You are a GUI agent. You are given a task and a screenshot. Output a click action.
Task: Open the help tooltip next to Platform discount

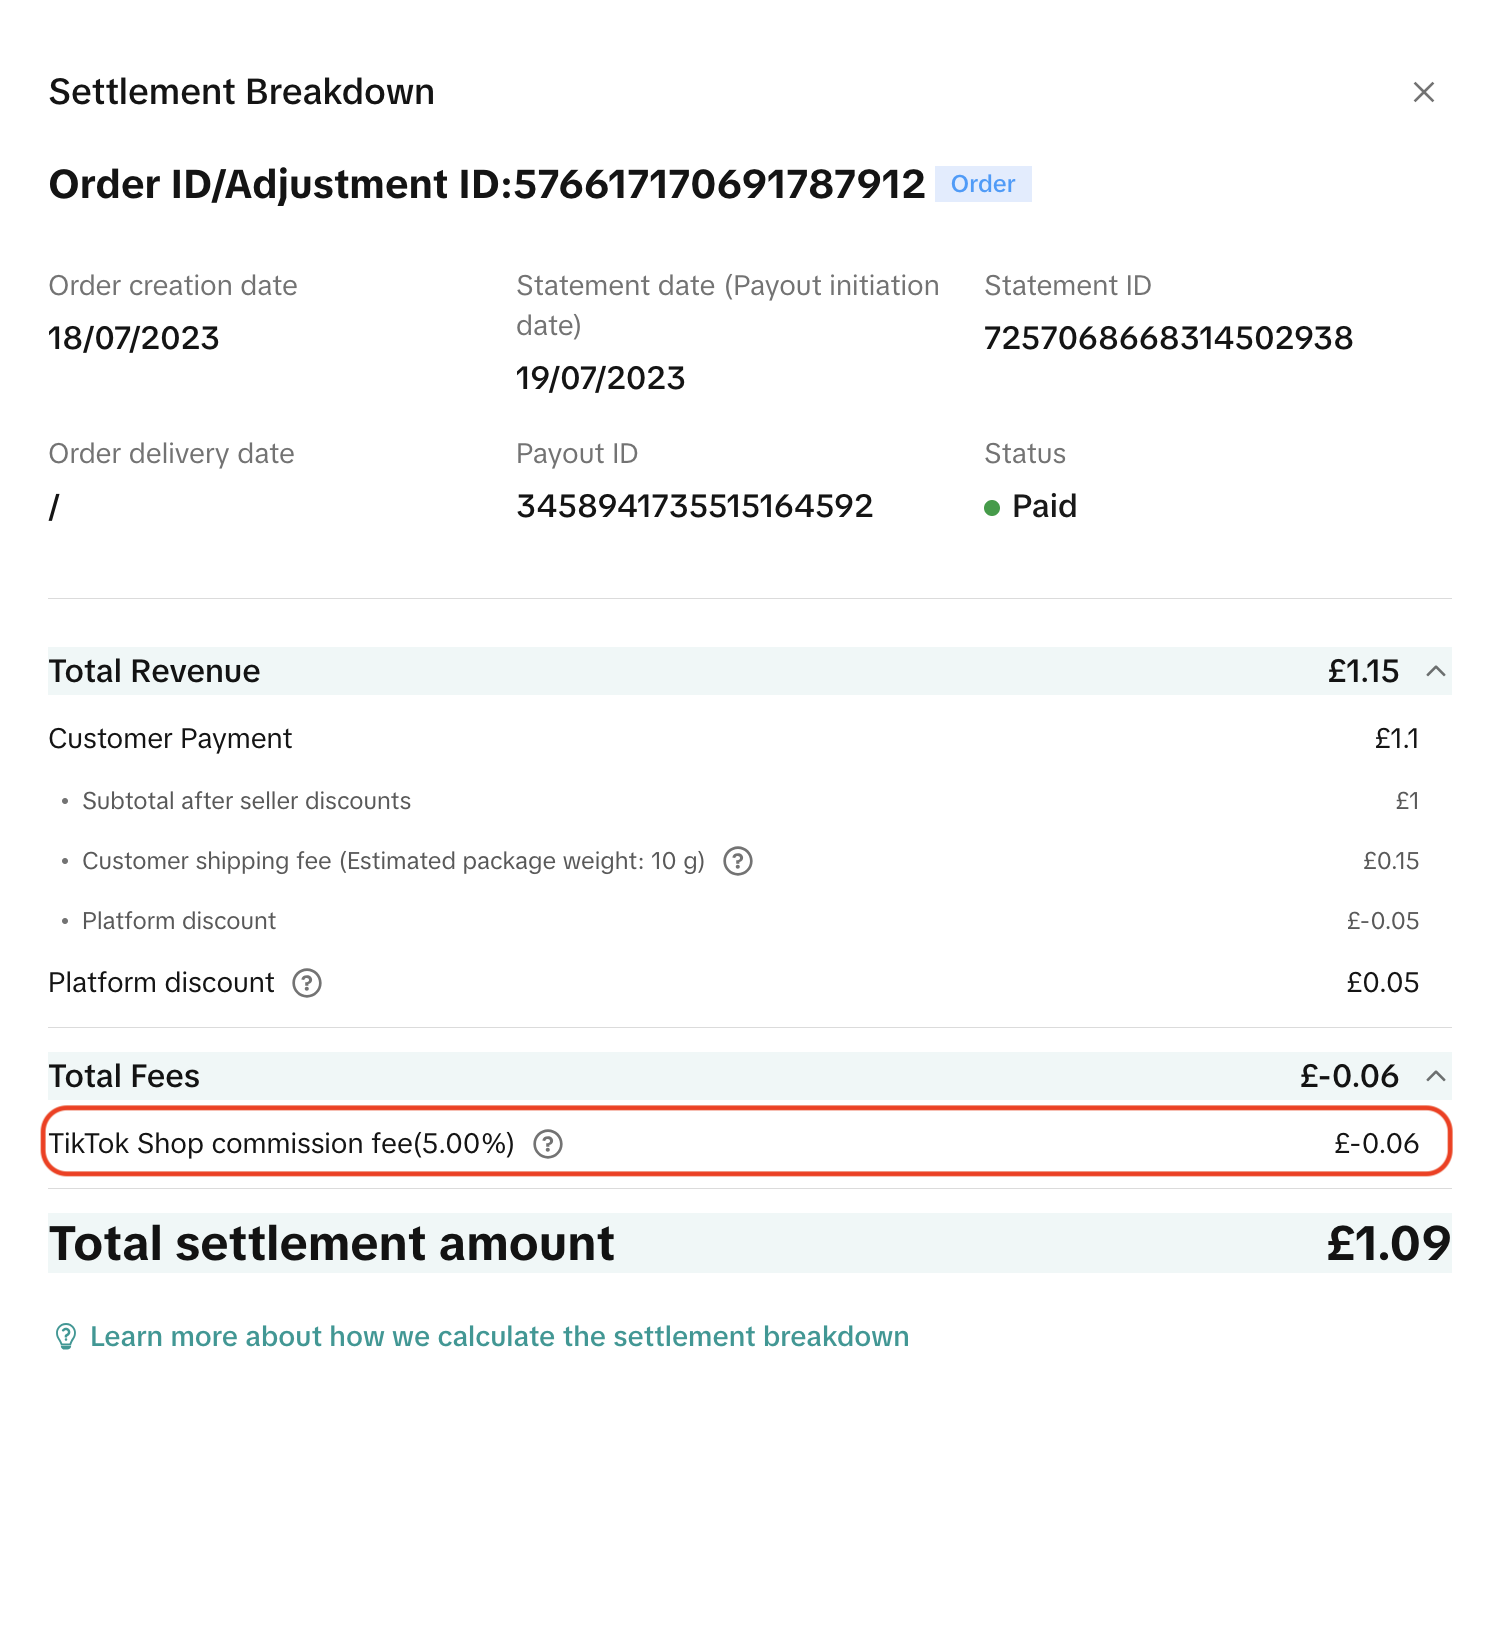307,983
